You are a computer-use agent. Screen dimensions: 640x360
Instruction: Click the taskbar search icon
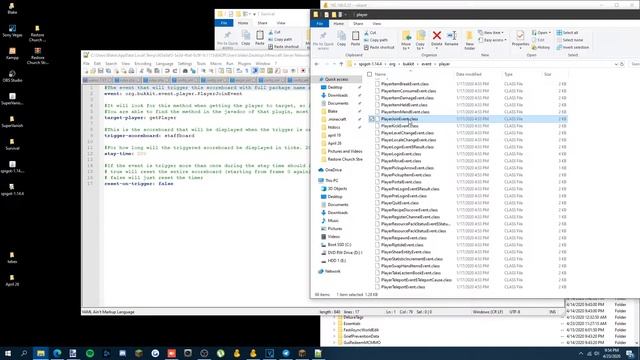click(x=24, y=353)
